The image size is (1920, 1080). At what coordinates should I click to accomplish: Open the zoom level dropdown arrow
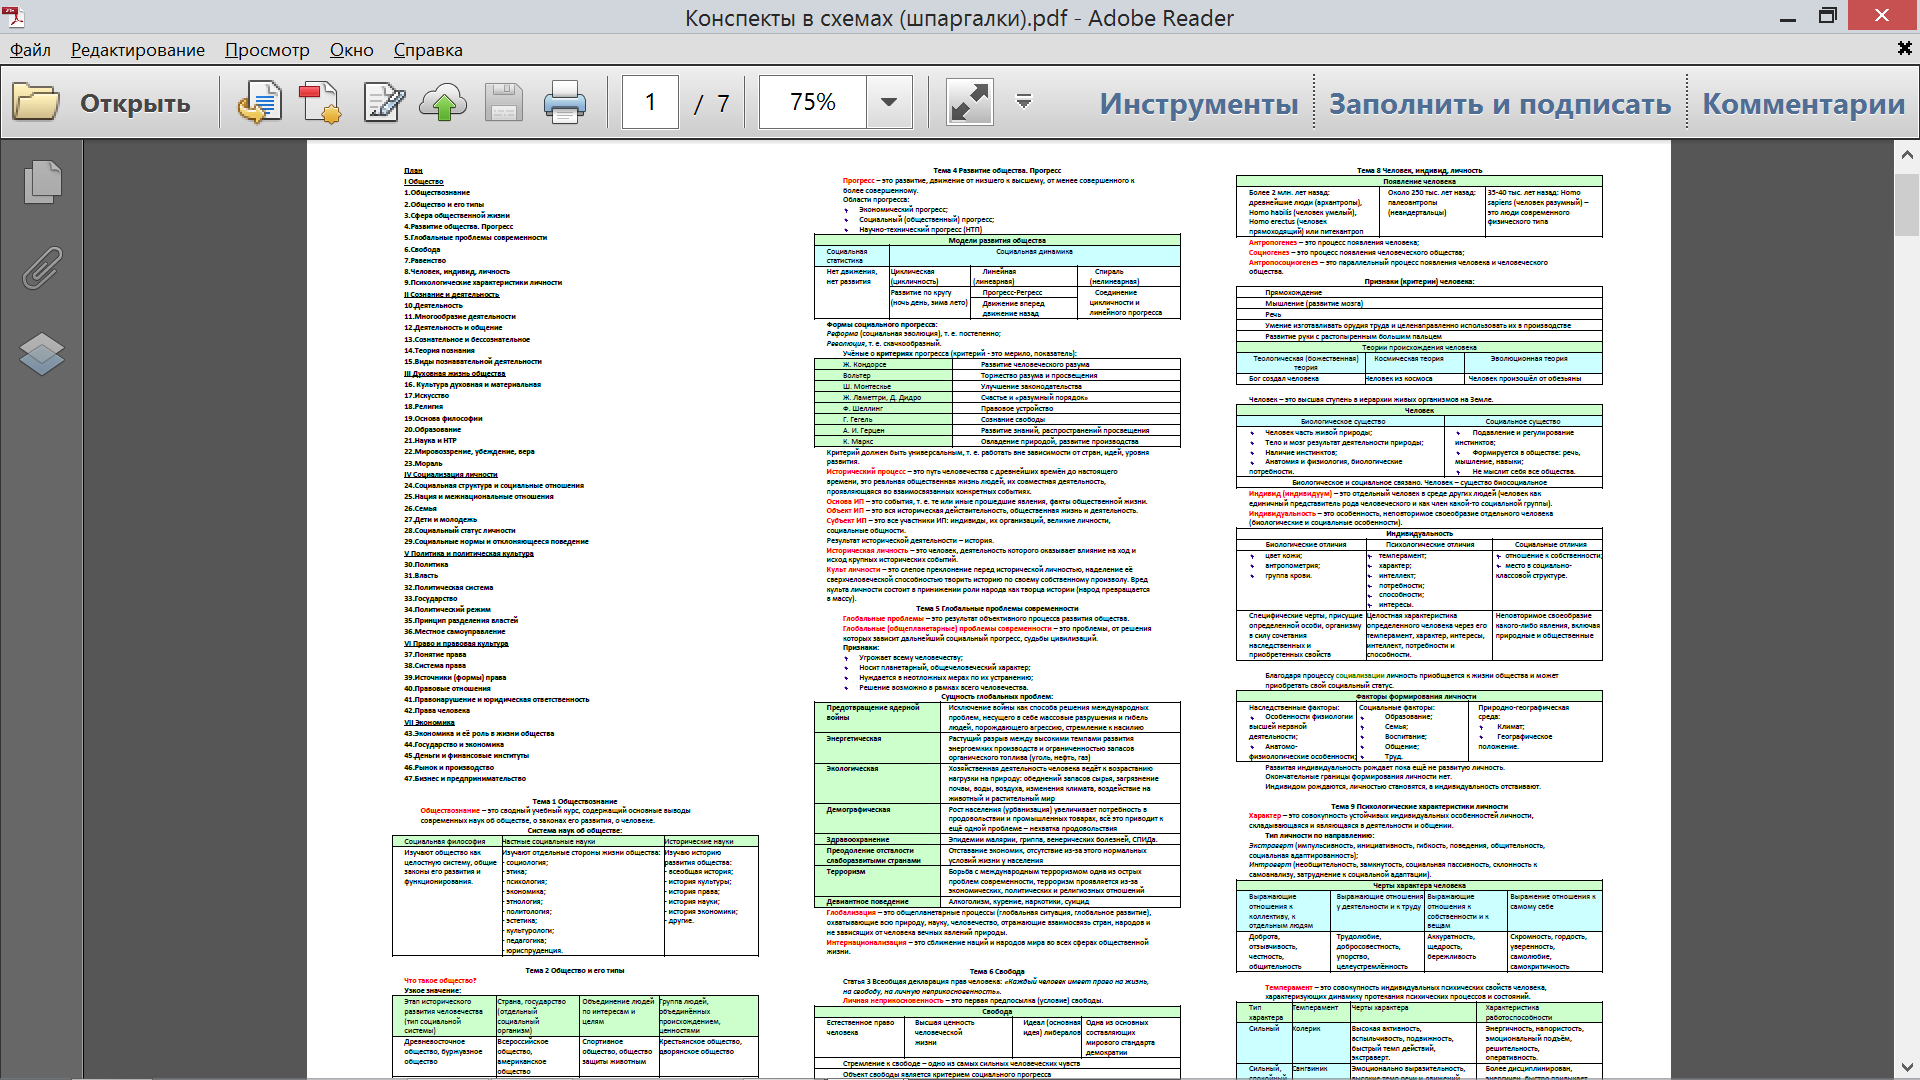click(x=889, y=102)
